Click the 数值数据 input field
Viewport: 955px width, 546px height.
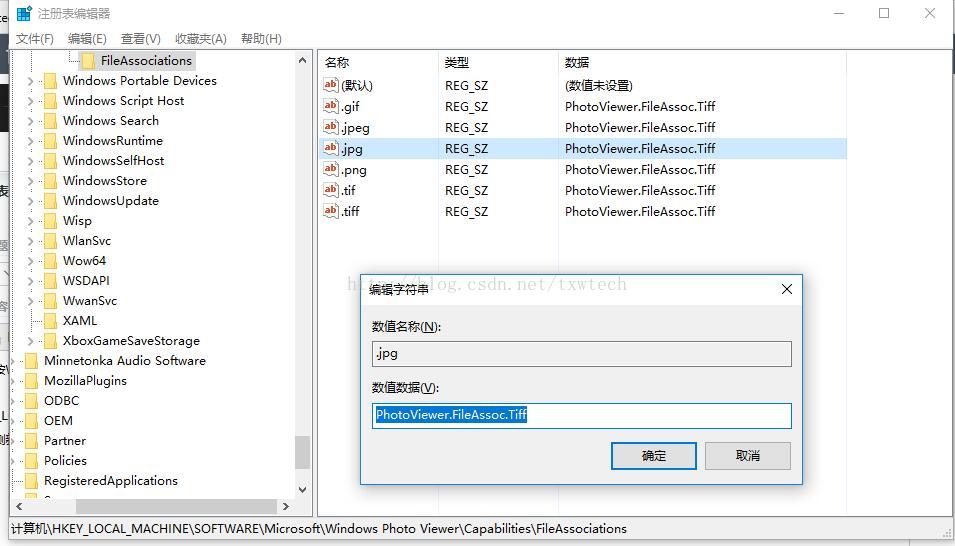tap(582, 416)
